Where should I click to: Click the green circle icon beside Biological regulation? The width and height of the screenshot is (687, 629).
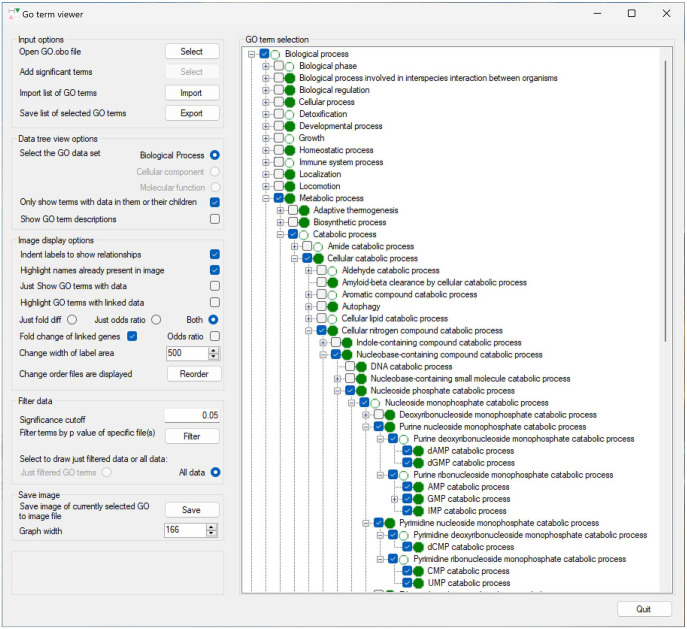[x=290, y=90]
